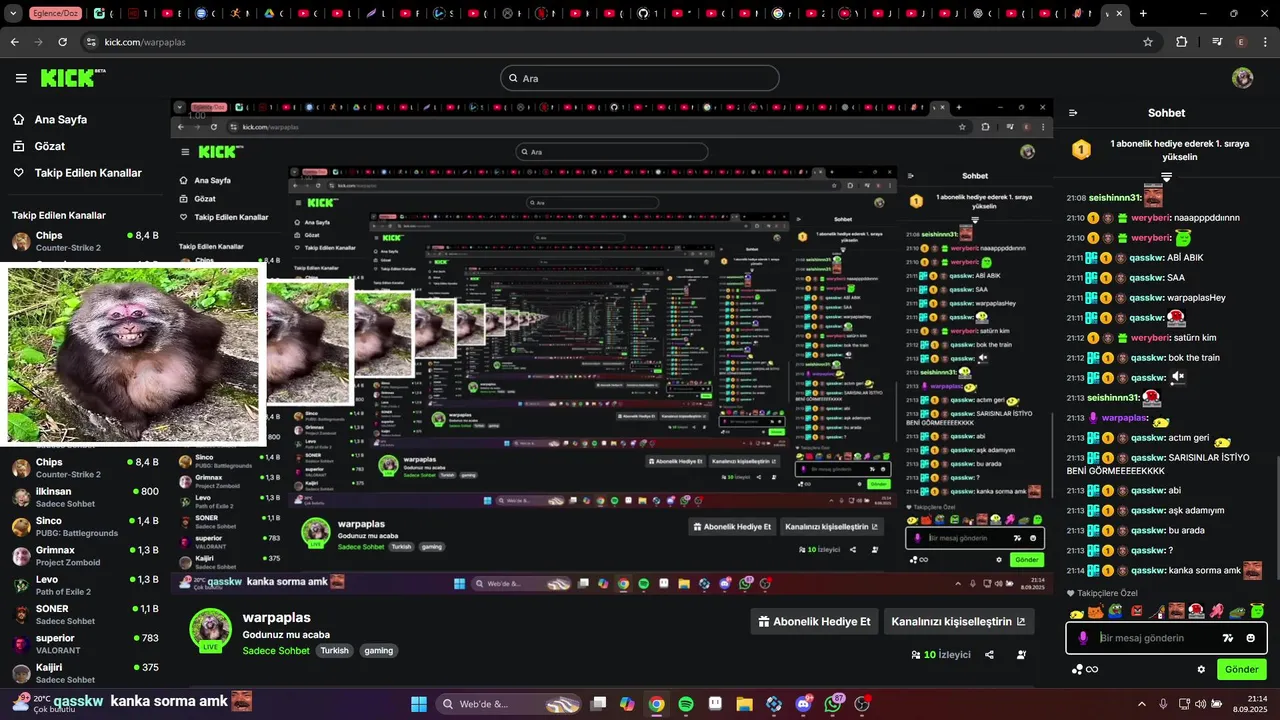Open Chrome extensions puzzle icon
The width and height of the screenshot is (1280, 720).
[1182, 42]
